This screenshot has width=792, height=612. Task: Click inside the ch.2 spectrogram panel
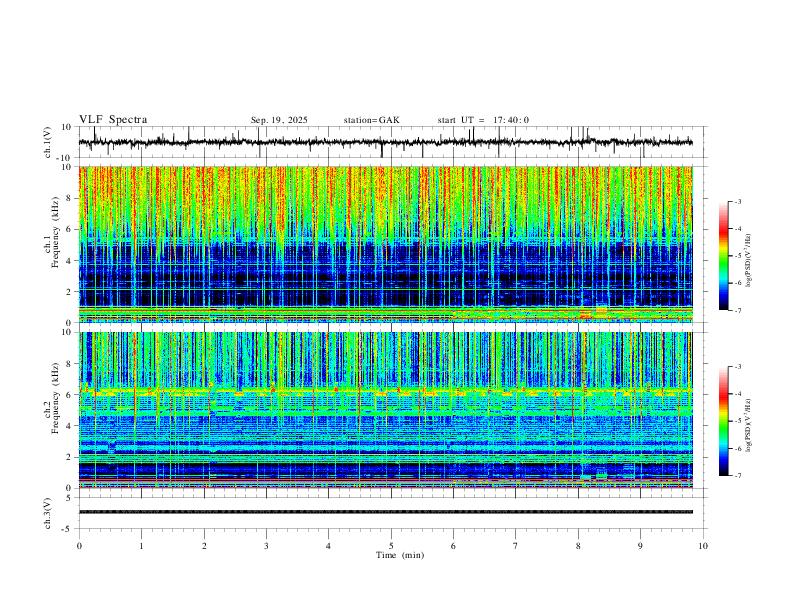(385, 410)
